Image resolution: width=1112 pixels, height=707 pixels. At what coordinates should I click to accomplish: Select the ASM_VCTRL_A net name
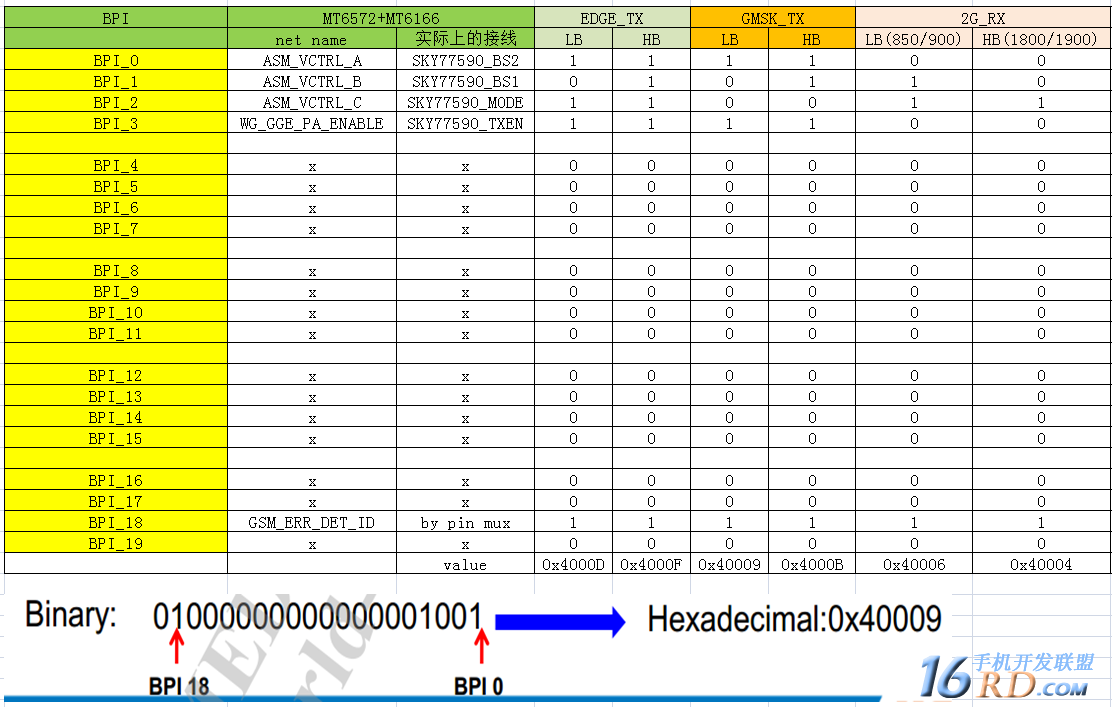(312, 60)
